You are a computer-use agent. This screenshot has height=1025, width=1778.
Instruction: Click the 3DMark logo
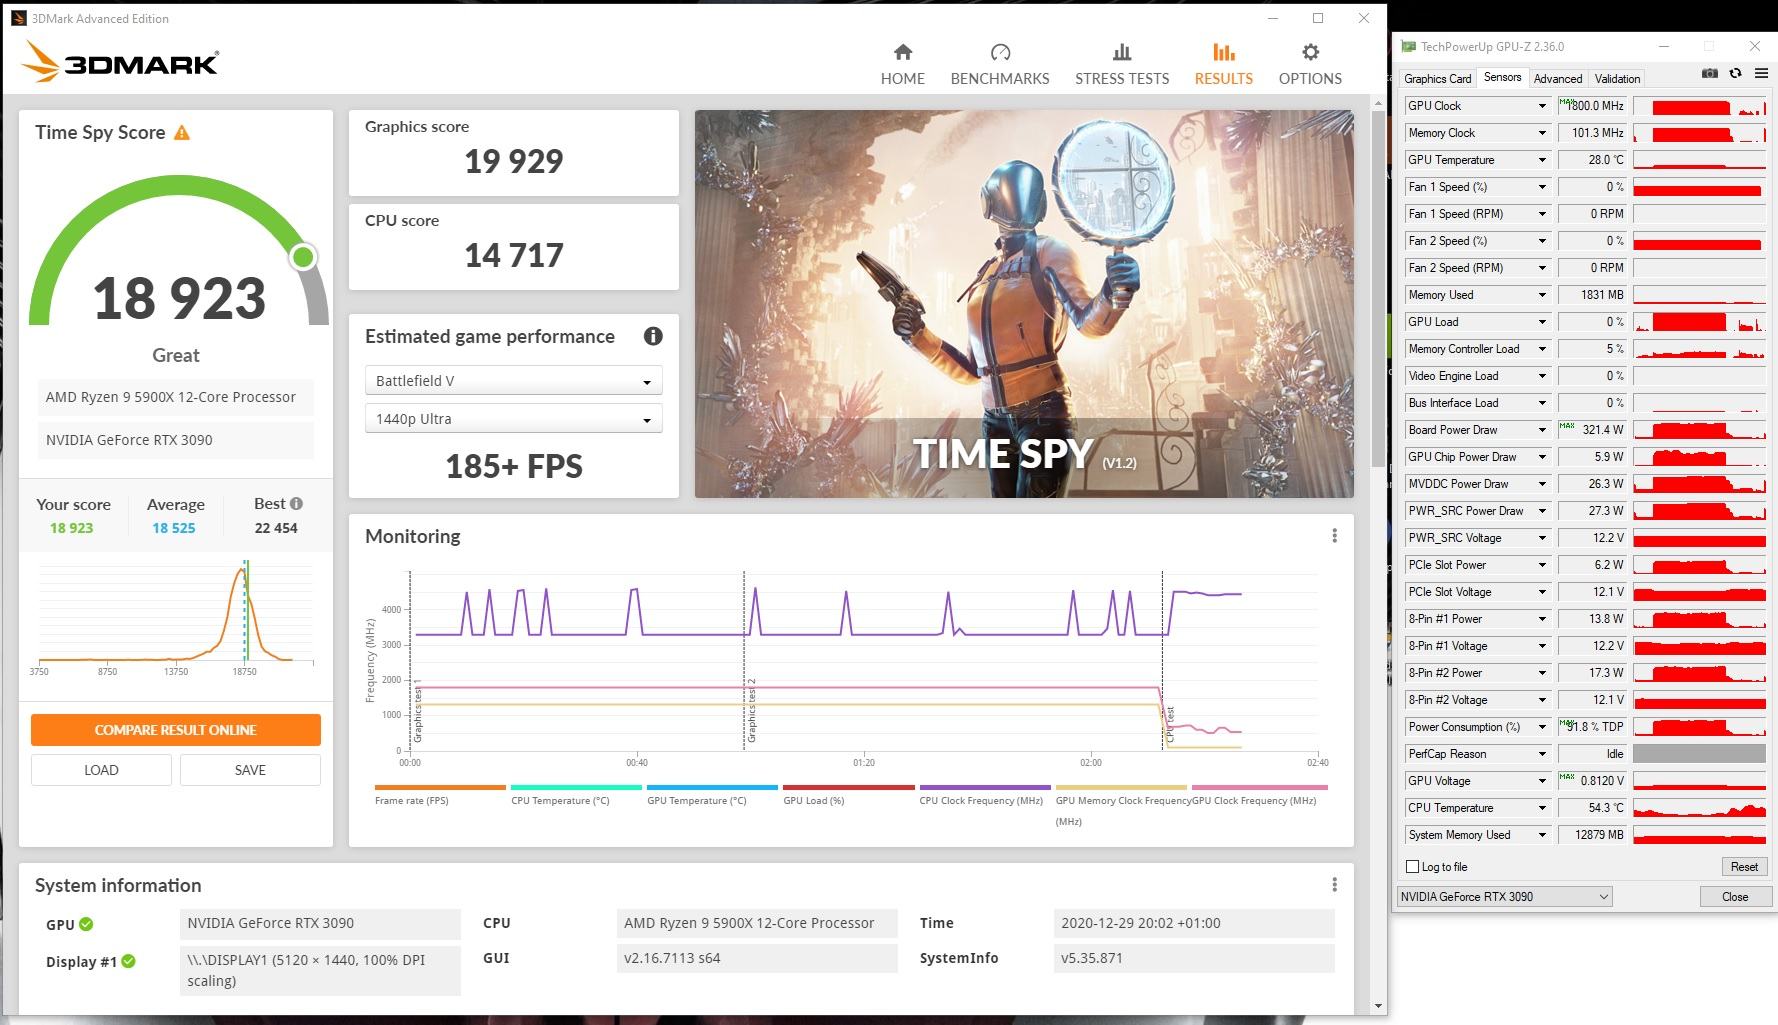120,62
